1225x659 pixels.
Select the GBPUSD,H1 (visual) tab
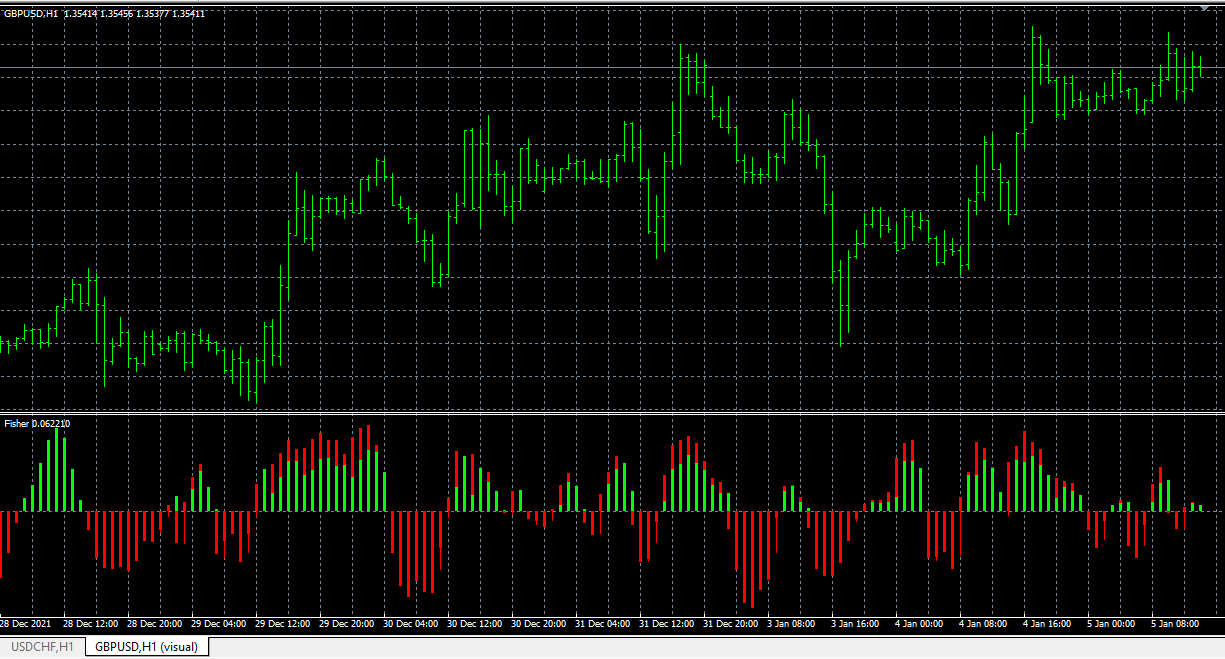tap(146, 647)
